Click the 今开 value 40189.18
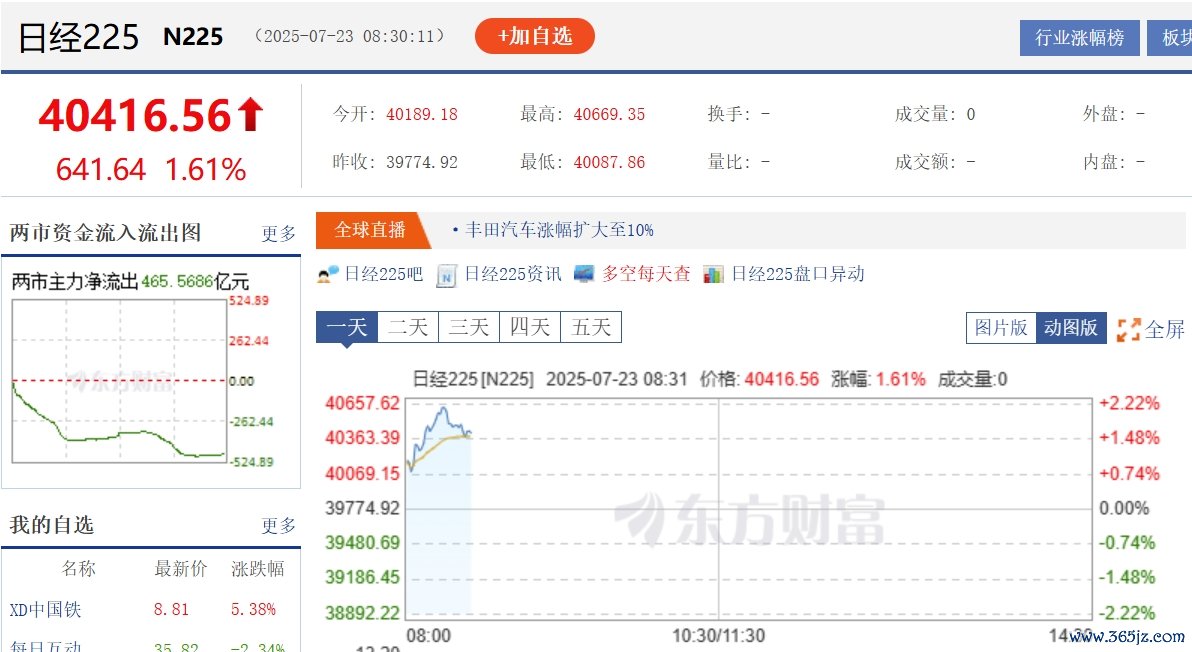 point(422,114)
